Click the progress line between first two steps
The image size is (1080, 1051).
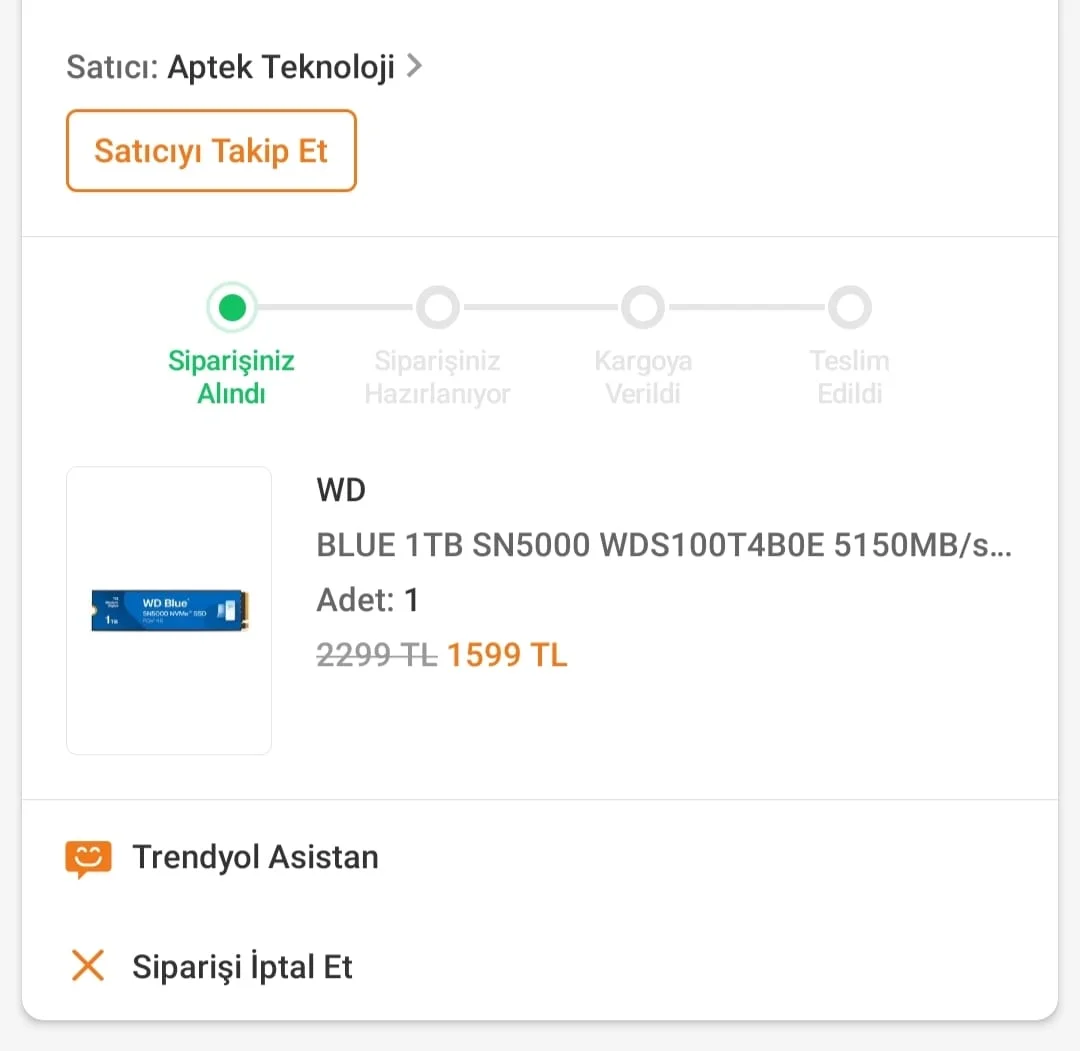(336, 307)
